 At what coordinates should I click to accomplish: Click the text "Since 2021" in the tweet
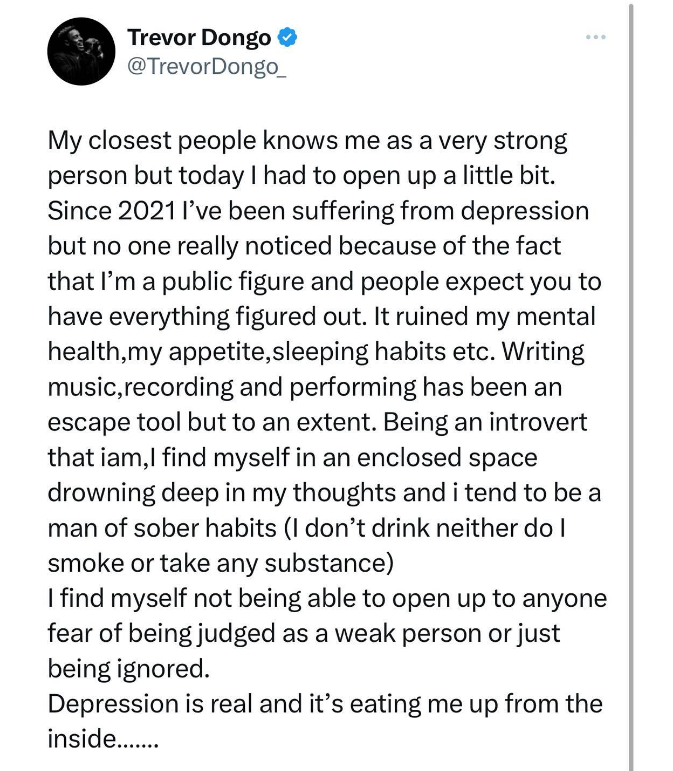click(x=112, y=211)
